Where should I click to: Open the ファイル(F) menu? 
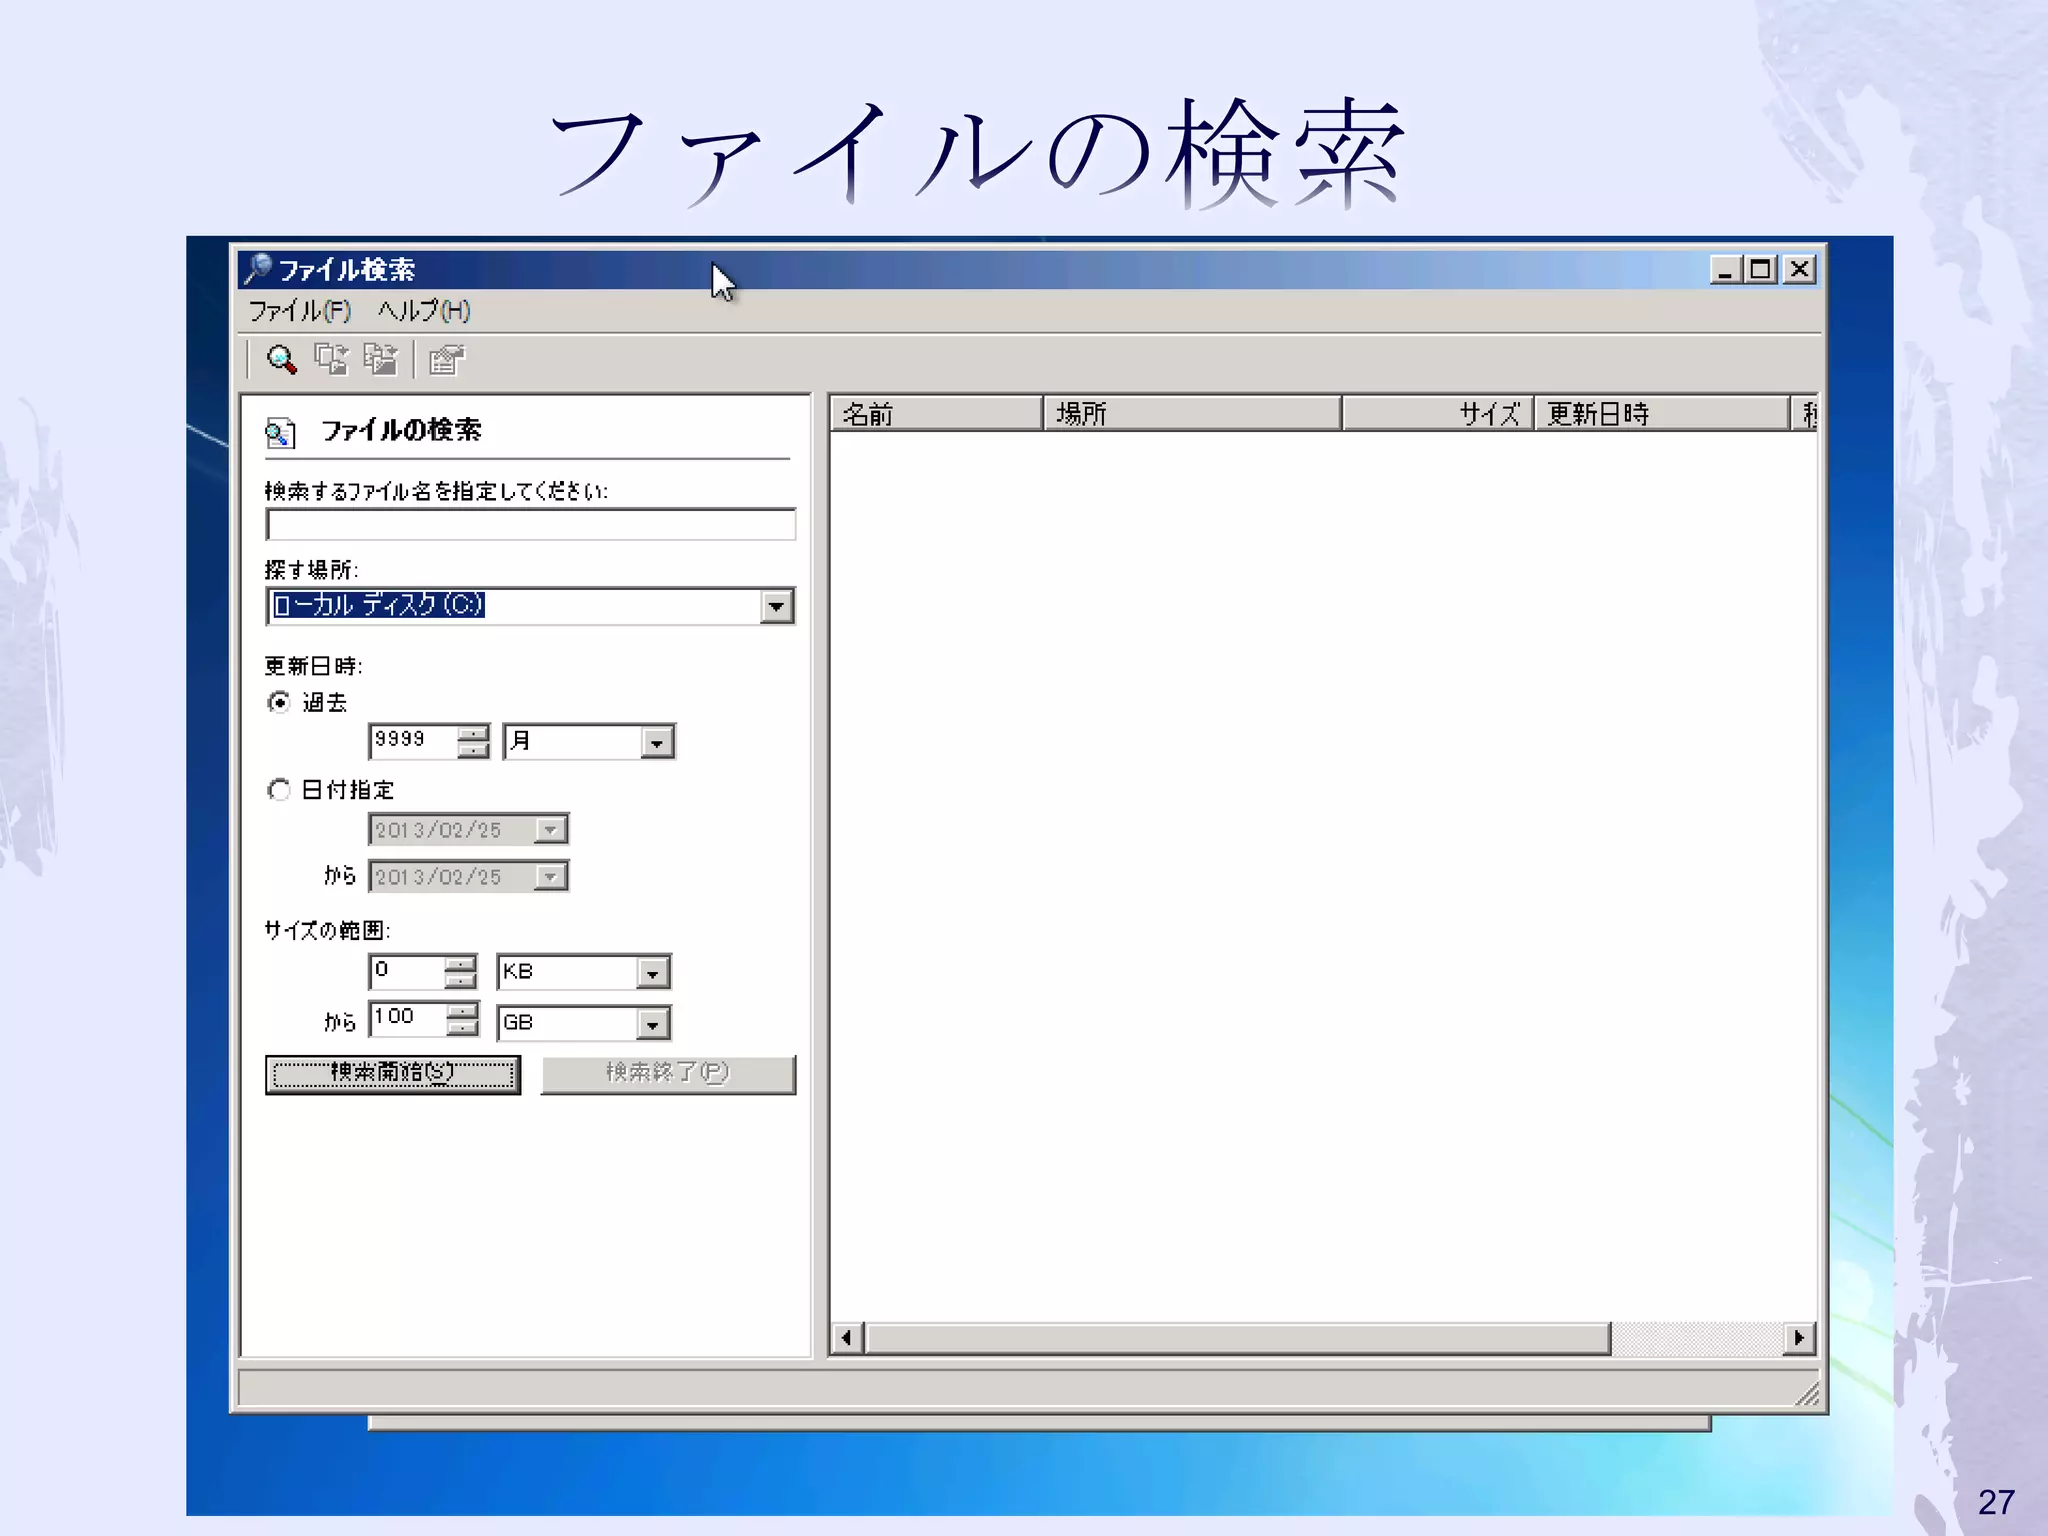pyautogui.click(x=299, y=311)
